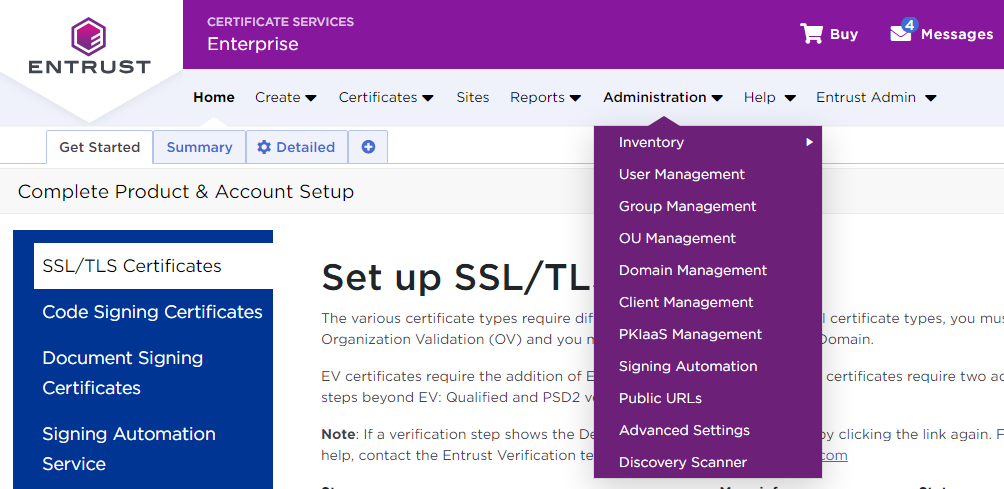Open the Reports dropdown menu
This screenshot has height=489, width=1004.
click(544, 97)
